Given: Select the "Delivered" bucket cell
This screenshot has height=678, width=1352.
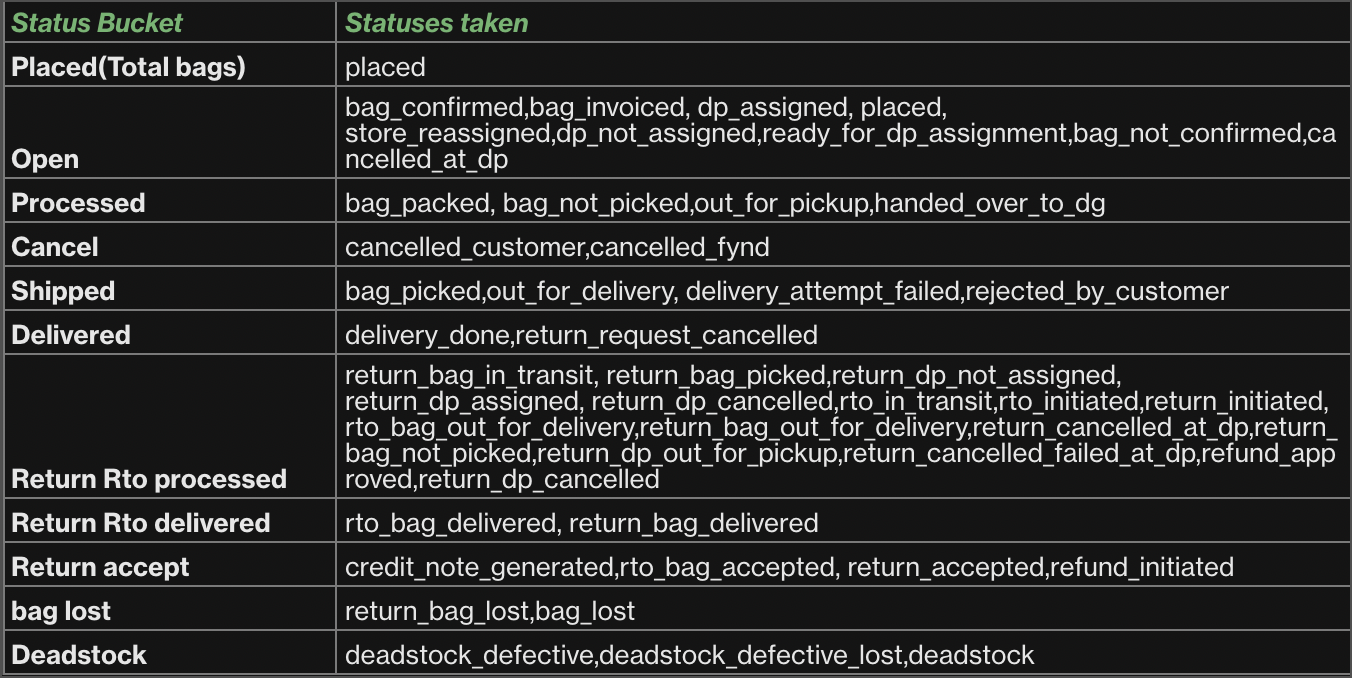Looking at the screenshot, I should [x=71, y=335].
